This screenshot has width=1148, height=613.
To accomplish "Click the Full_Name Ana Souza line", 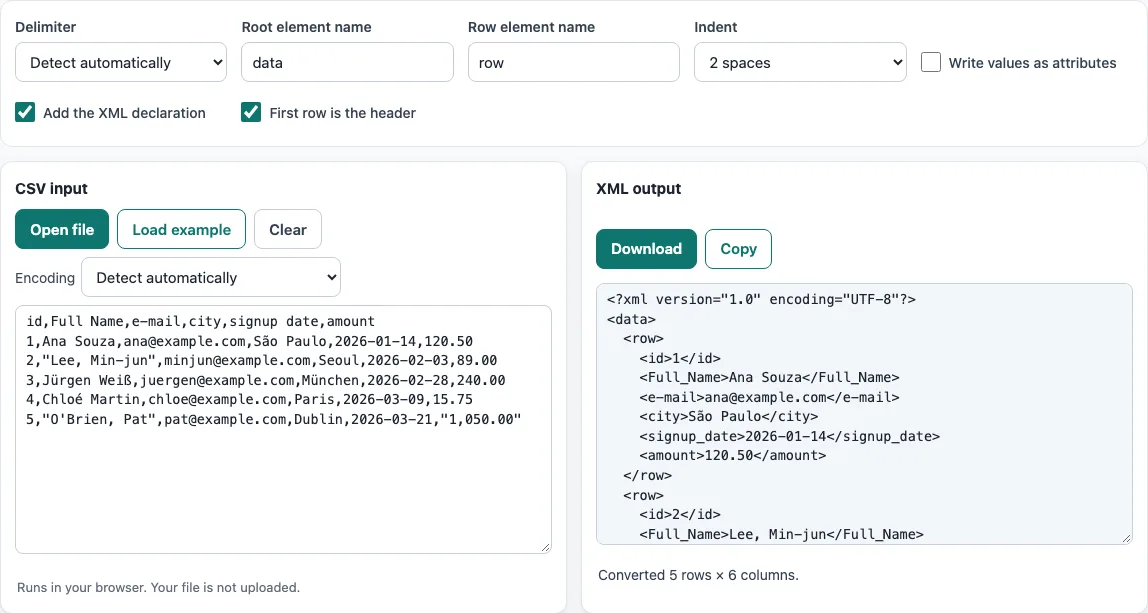I will click(x=769, y=378).
